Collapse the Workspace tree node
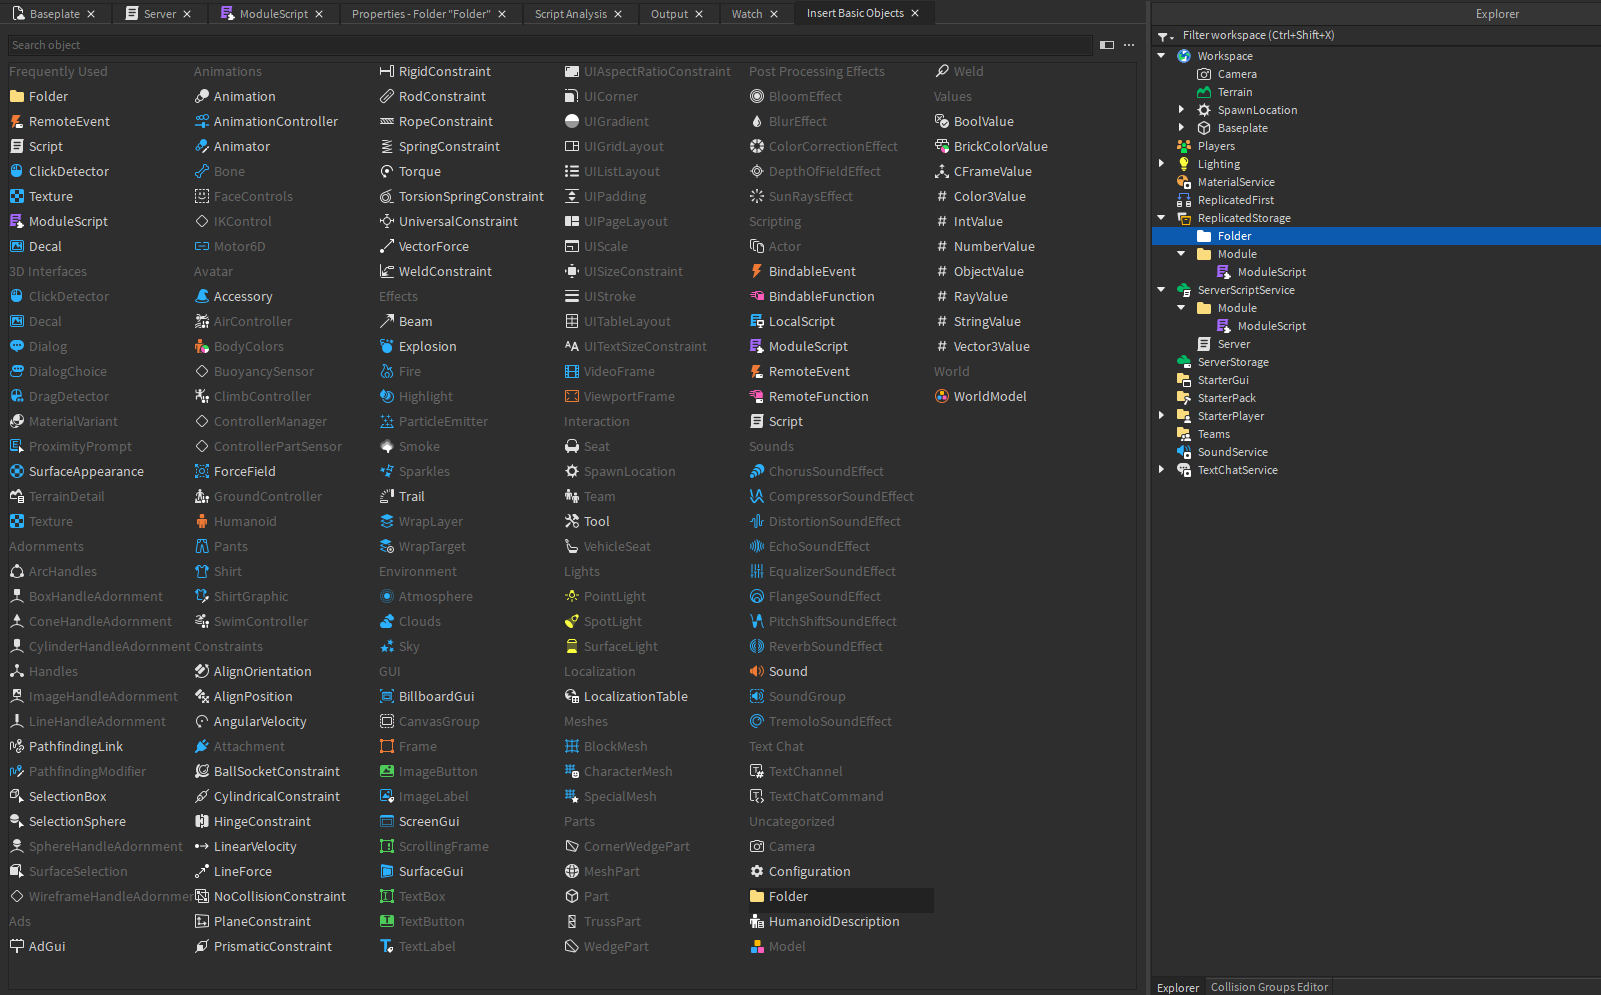 tap(1161, 56)
